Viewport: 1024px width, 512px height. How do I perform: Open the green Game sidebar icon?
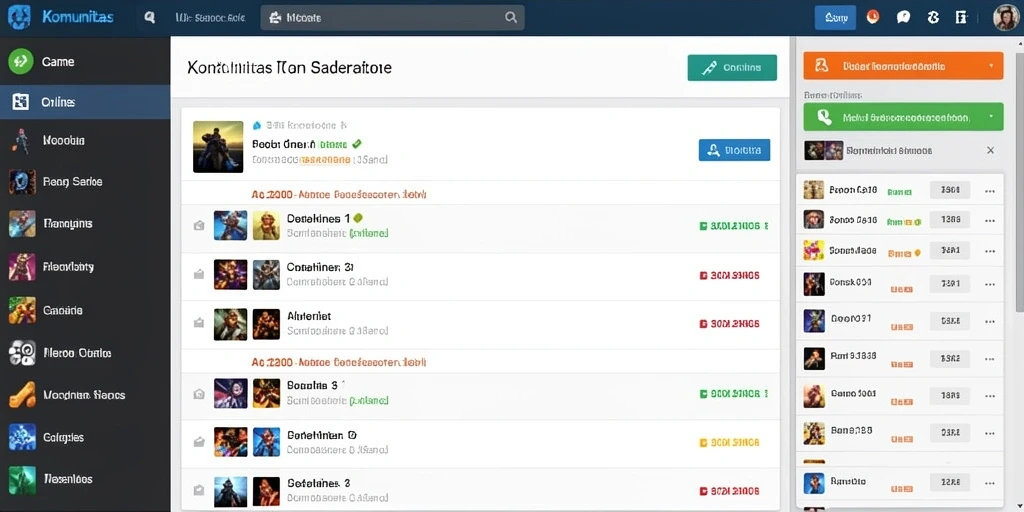tap(21, 61)
